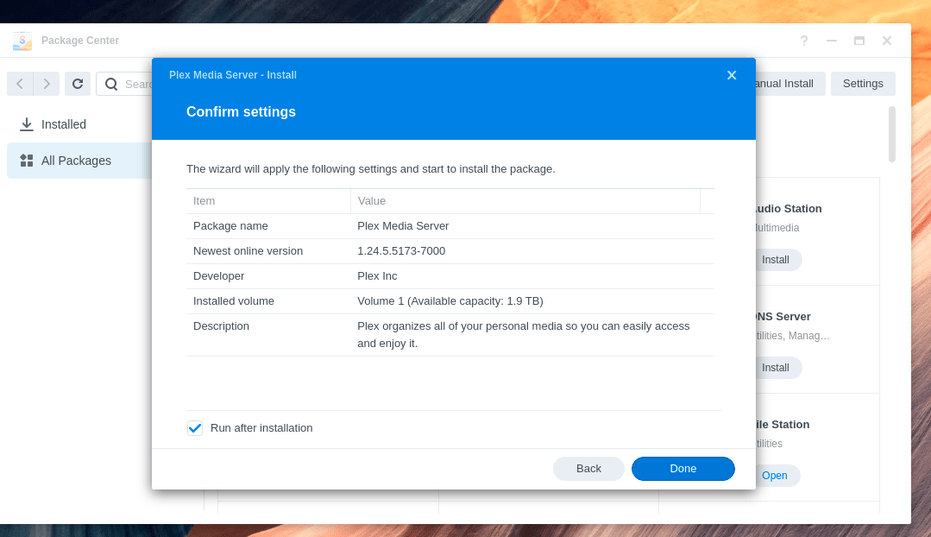
Task: Click the Confirm settings heading
Action: [x=241, y=112]
